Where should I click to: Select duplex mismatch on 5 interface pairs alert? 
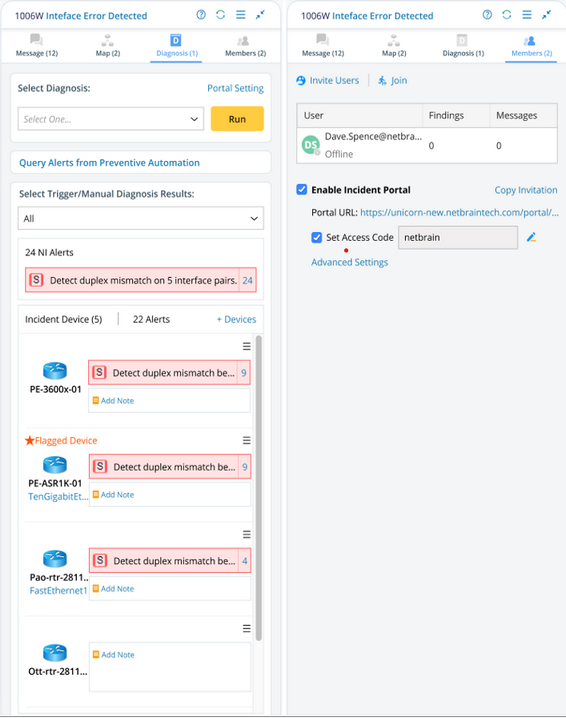133,280
